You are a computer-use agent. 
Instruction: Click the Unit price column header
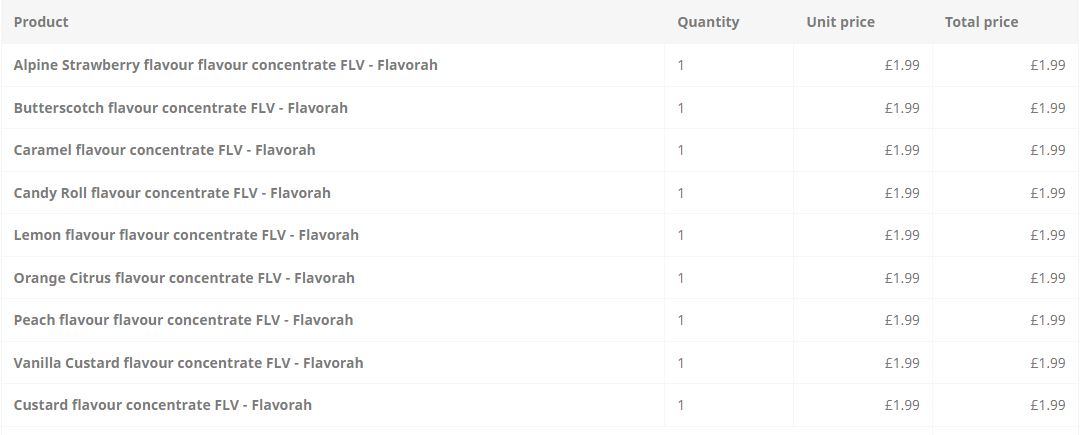tap(840, 22)
